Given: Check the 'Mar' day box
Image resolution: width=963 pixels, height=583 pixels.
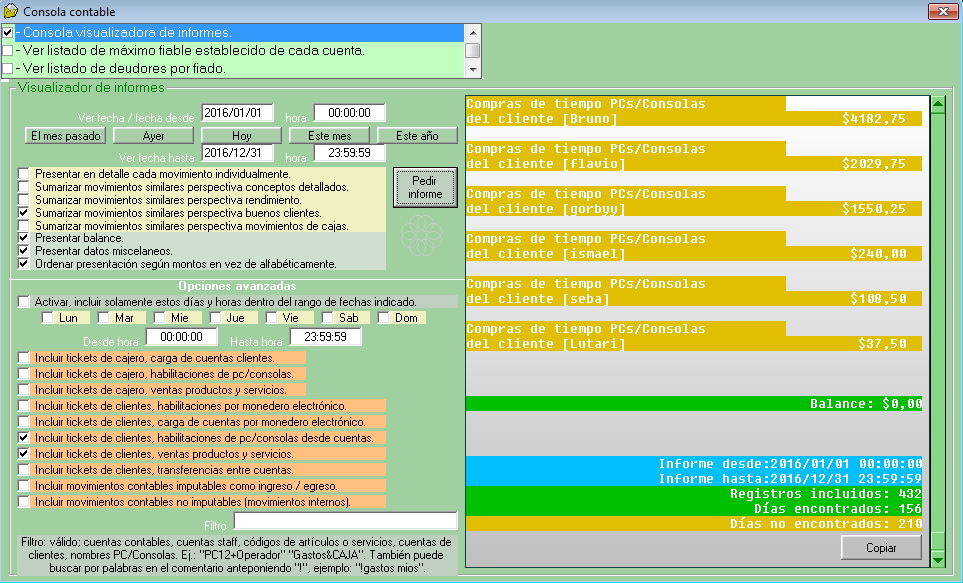Looking at the screenshot, I should click(103, 318).
